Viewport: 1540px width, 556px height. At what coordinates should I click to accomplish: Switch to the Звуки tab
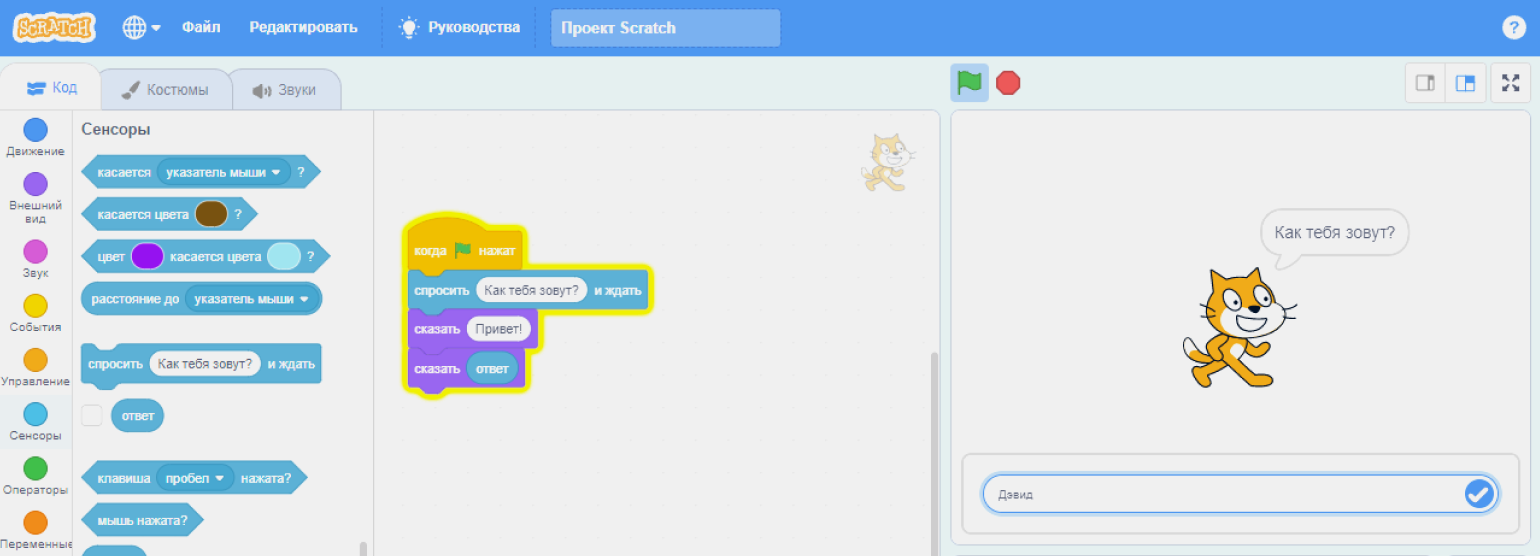click(x=285, y=90)
